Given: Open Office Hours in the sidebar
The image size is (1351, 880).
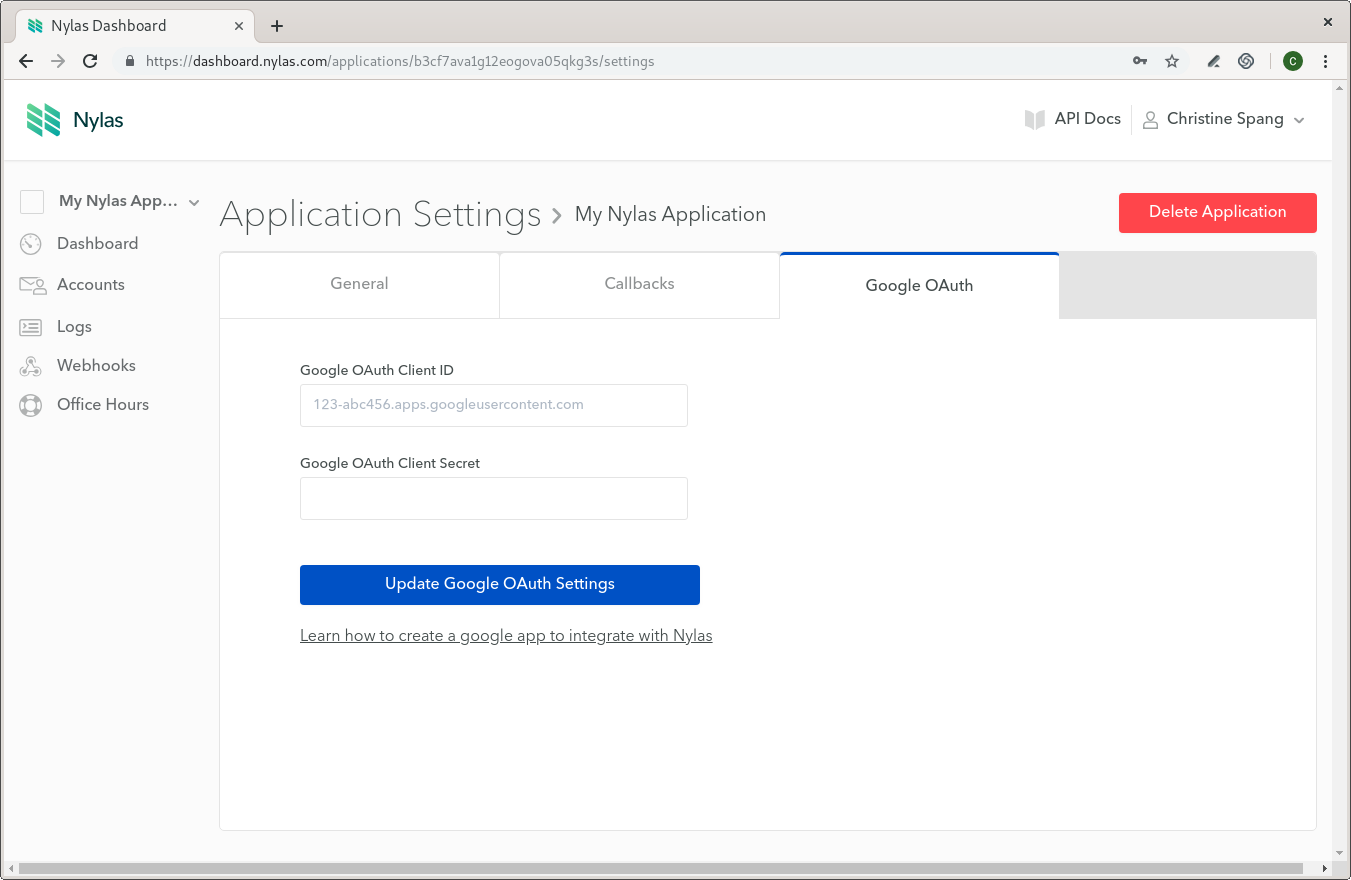Looking at the screenshot, I should click(103, 405).
